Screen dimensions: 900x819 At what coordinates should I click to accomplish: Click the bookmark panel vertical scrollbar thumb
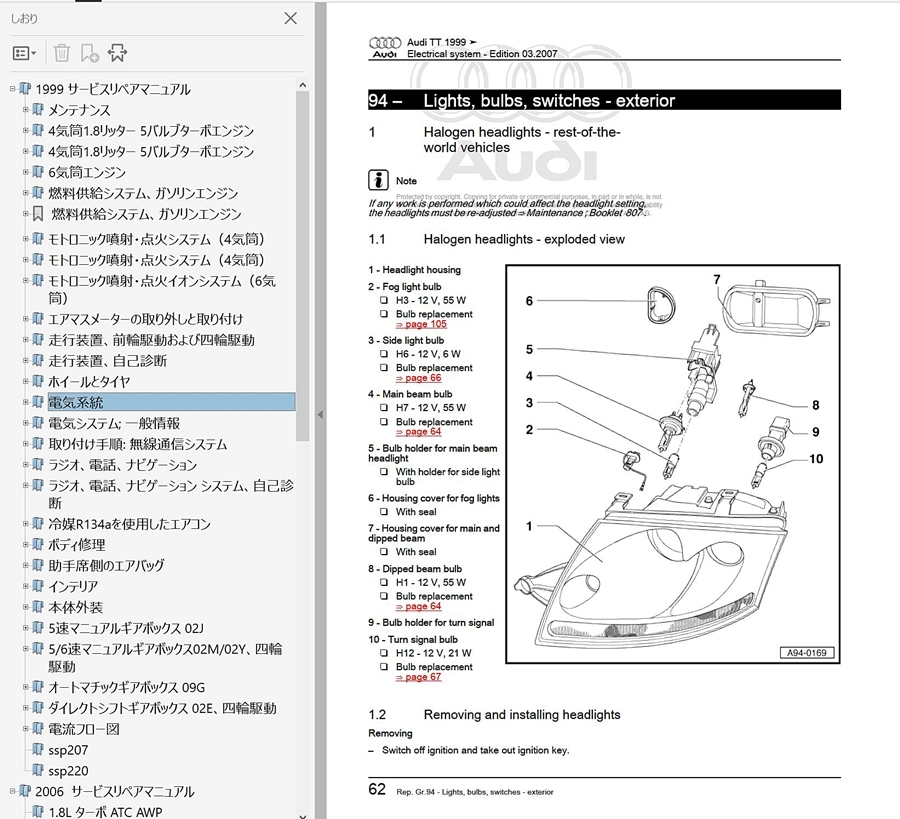point(302,266)
